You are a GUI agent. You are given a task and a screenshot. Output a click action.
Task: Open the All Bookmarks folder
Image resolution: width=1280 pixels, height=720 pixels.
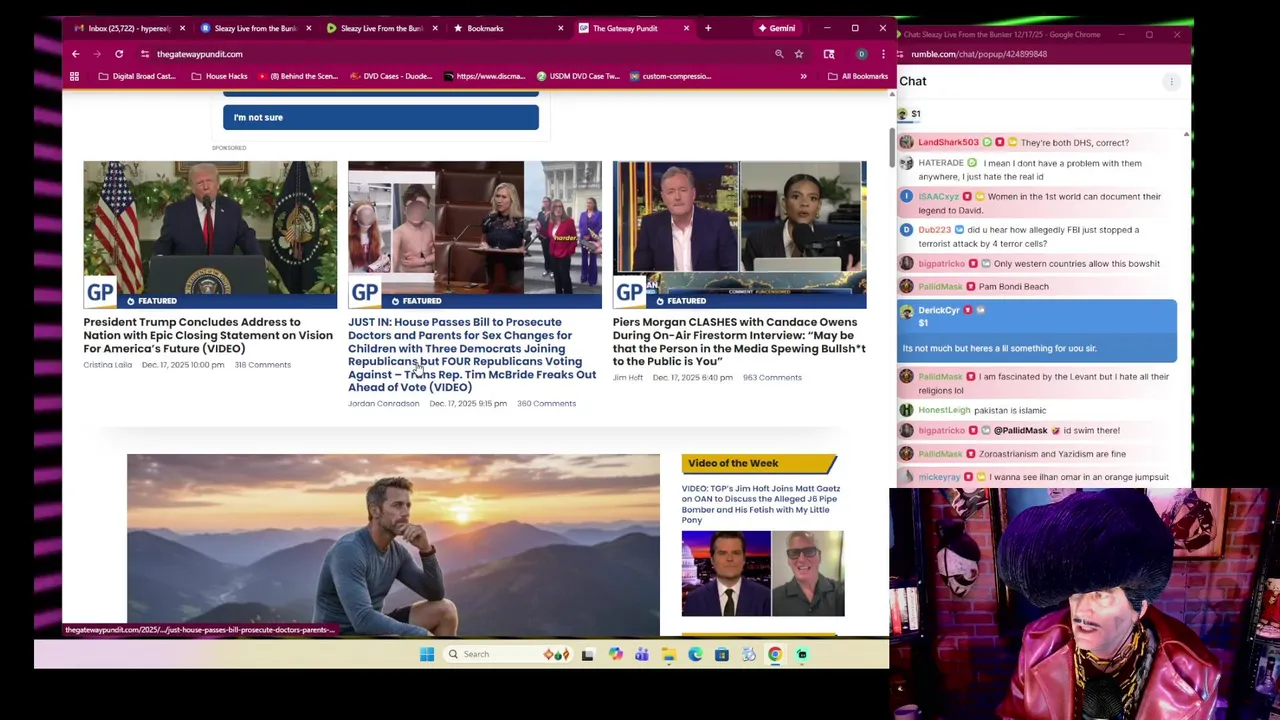tap(858, 76)
